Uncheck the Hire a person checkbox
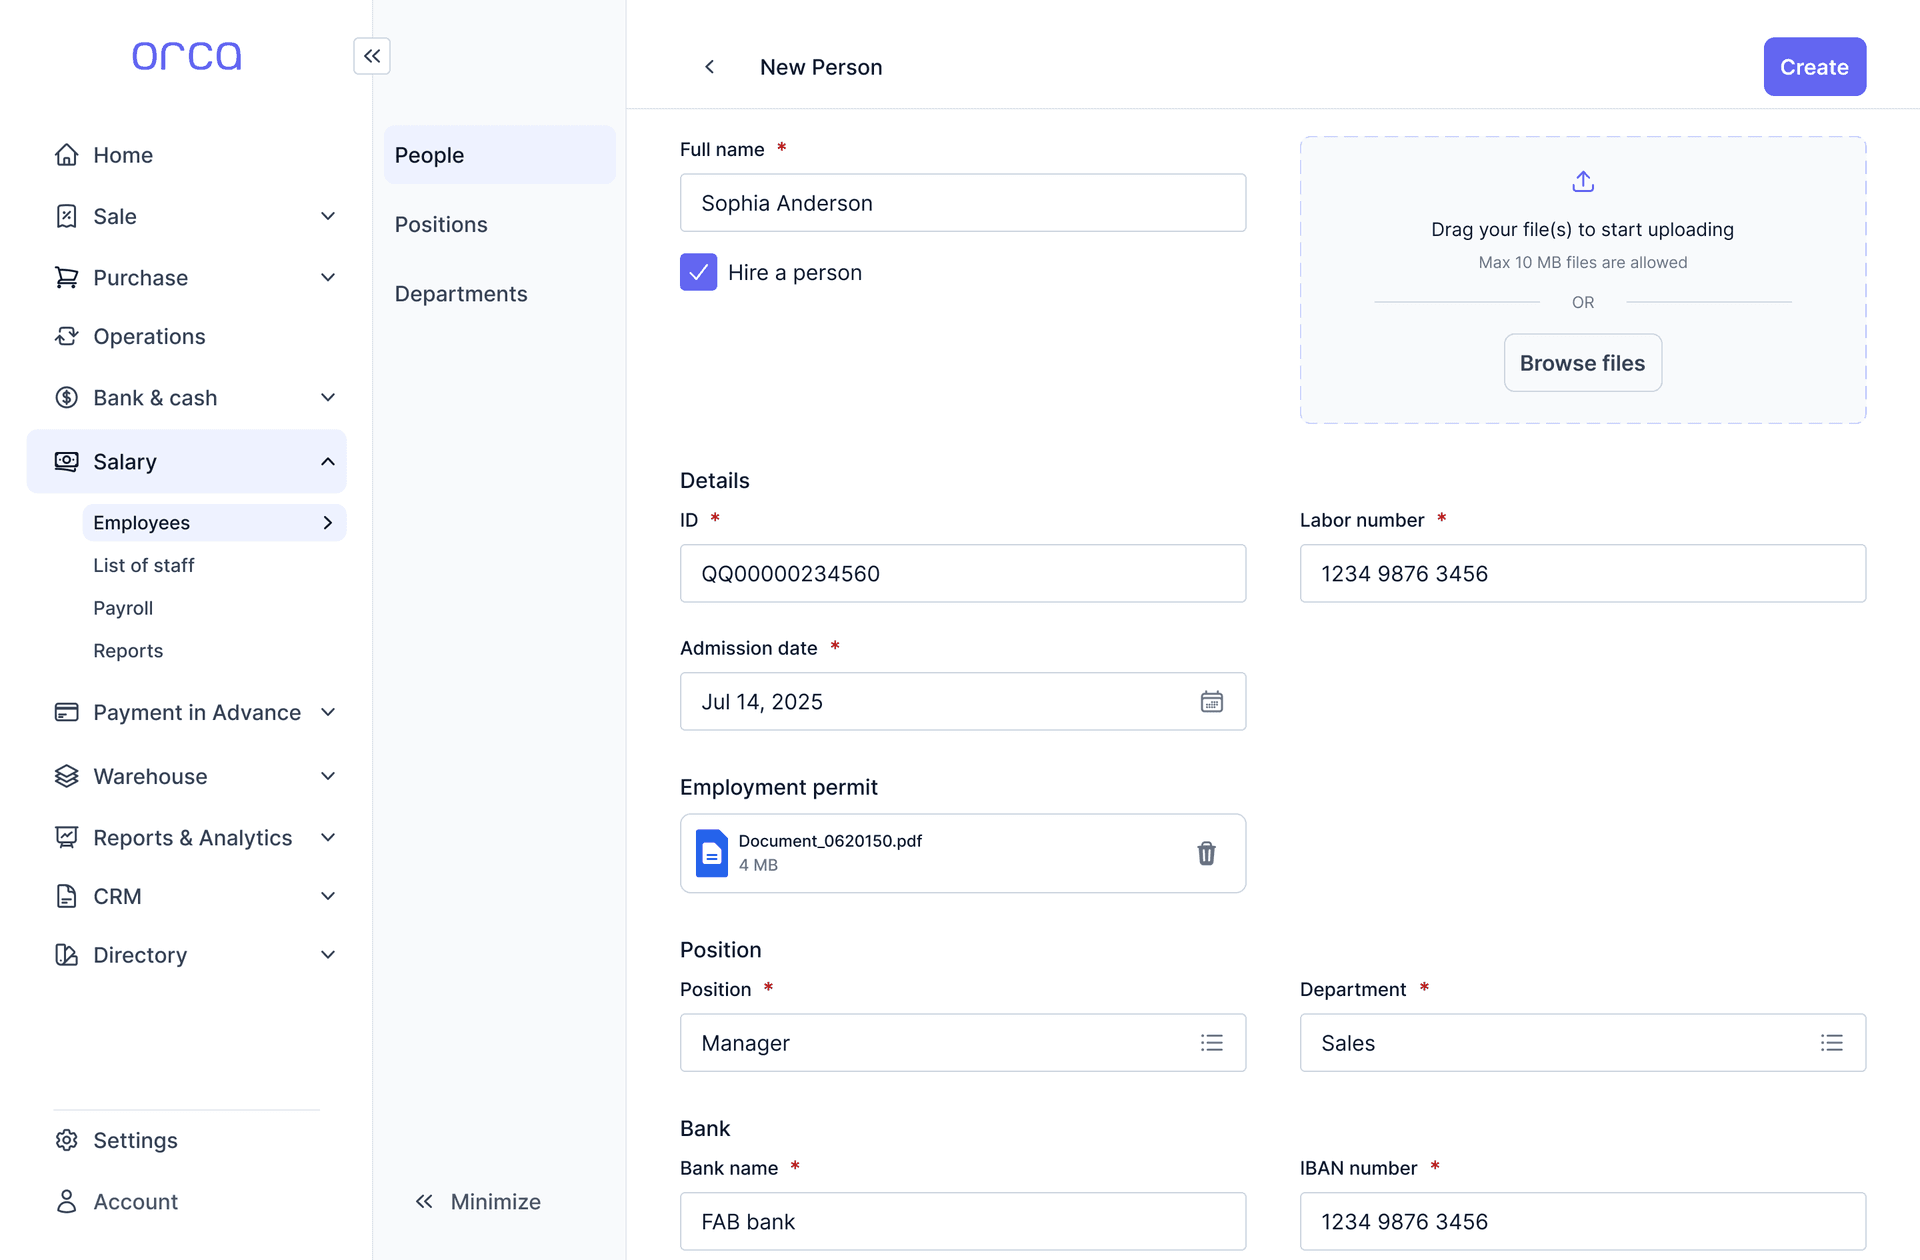Screen dimensions: 1920x1260 tap(698, 271)
